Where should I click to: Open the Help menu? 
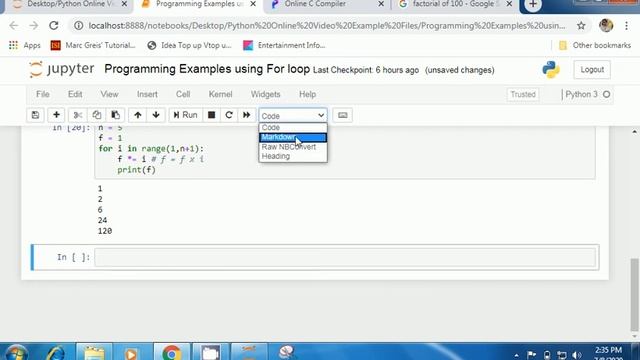click(307, 94)
